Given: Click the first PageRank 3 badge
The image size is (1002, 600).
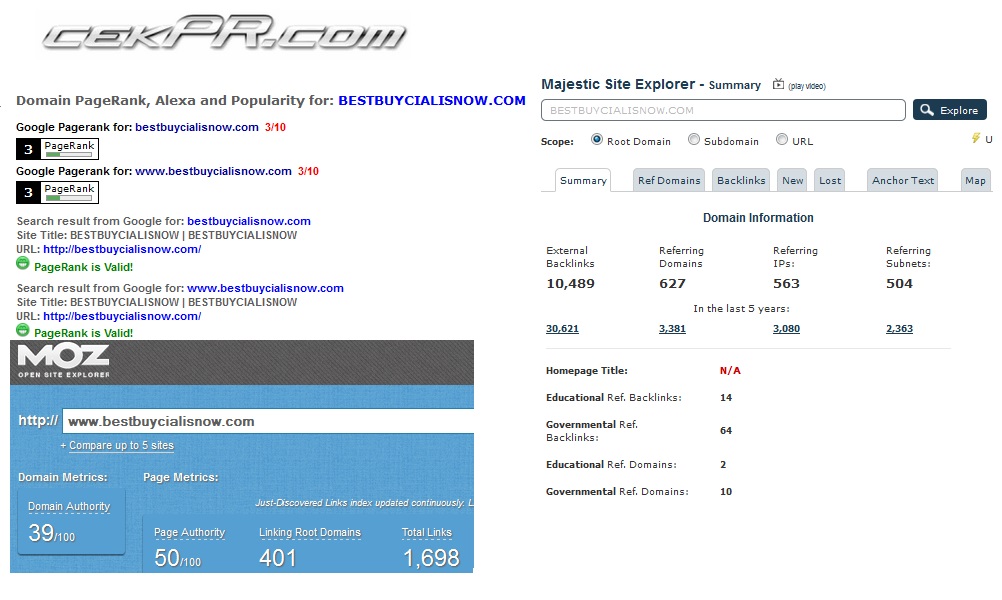Looking at the screenshot, I should (58, 149).
